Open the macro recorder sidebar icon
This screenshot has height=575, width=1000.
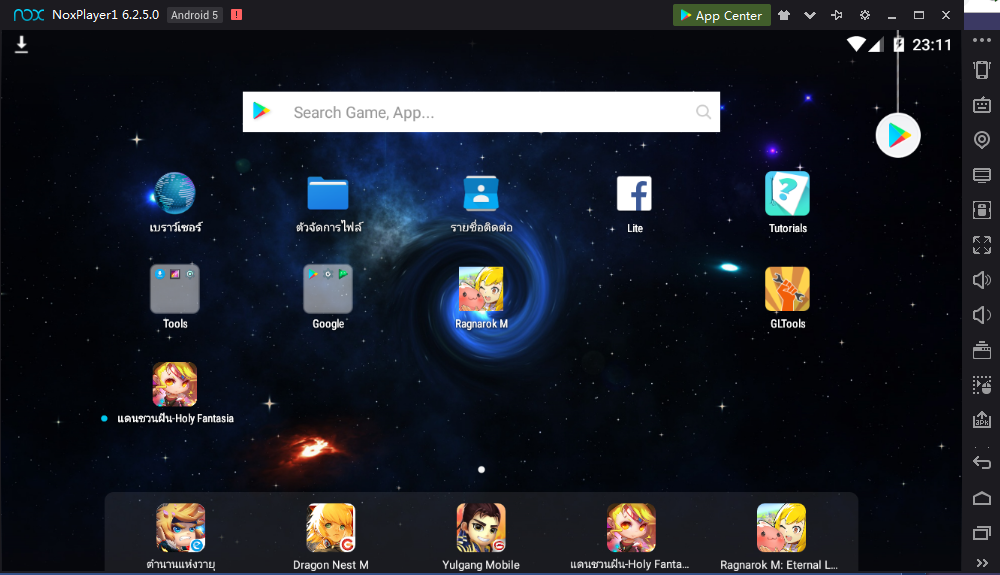(x=982, y=385)
